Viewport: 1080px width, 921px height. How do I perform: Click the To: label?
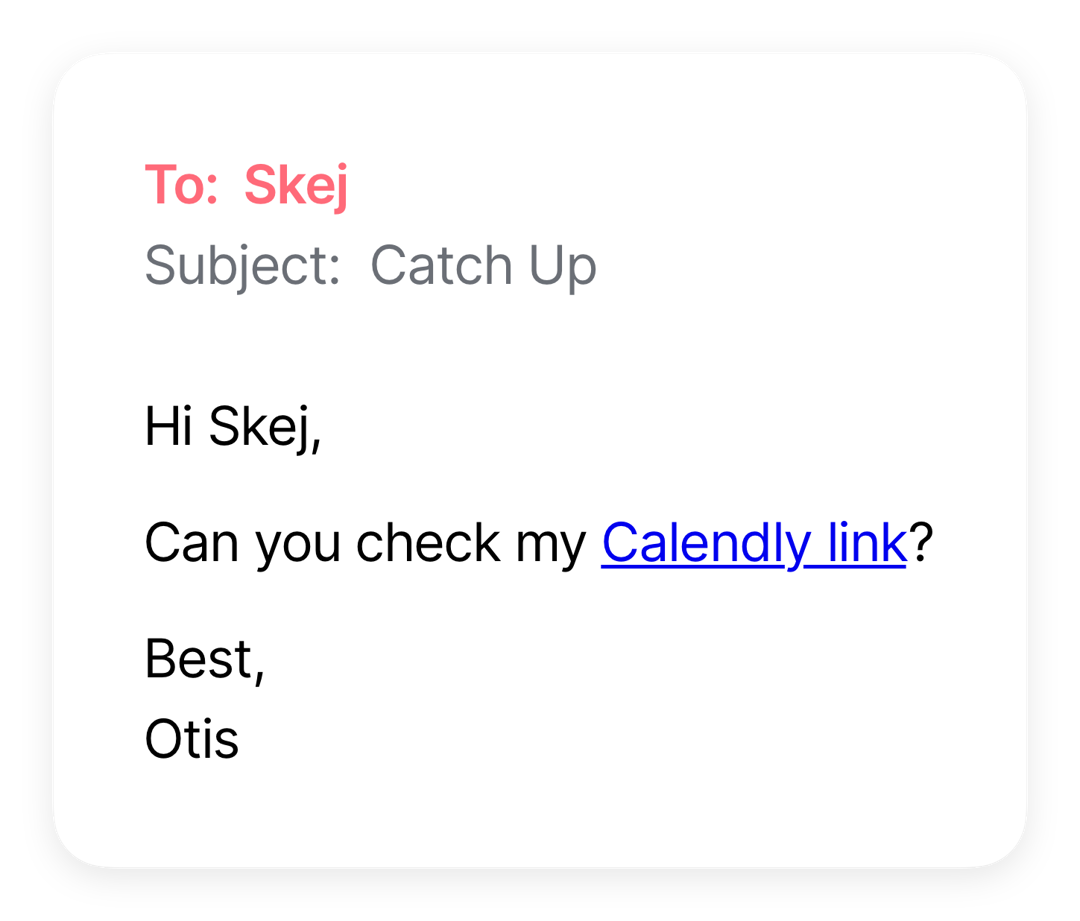pos(182,185)
